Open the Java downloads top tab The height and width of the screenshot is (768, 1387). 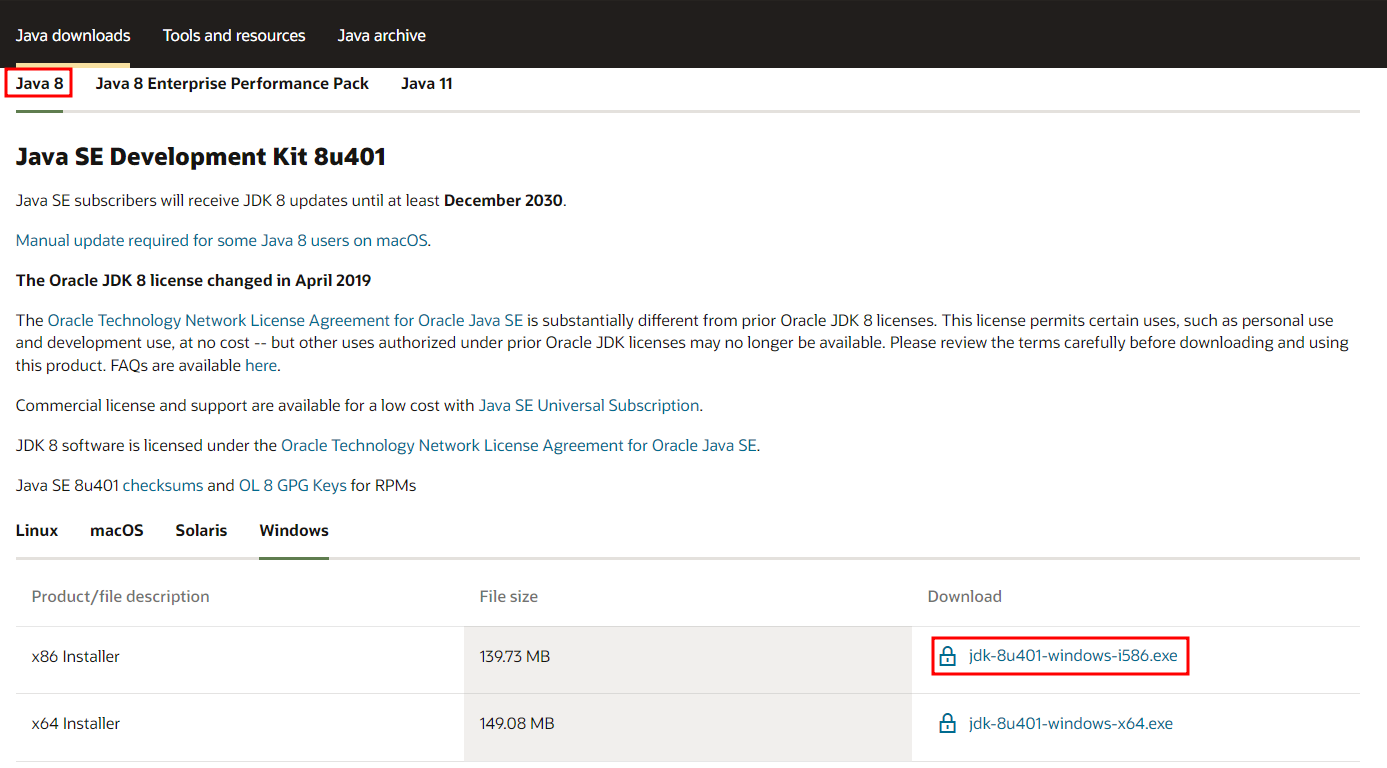(73, 35)
